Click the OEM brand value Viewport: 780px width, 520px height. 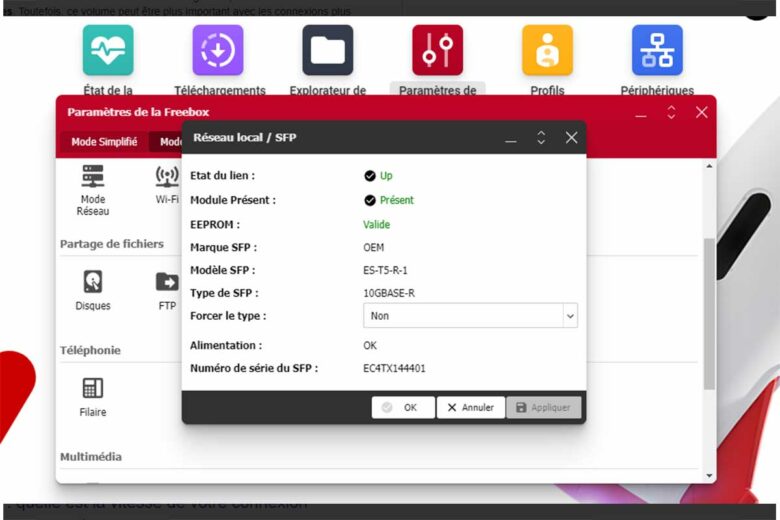point(373,247)
